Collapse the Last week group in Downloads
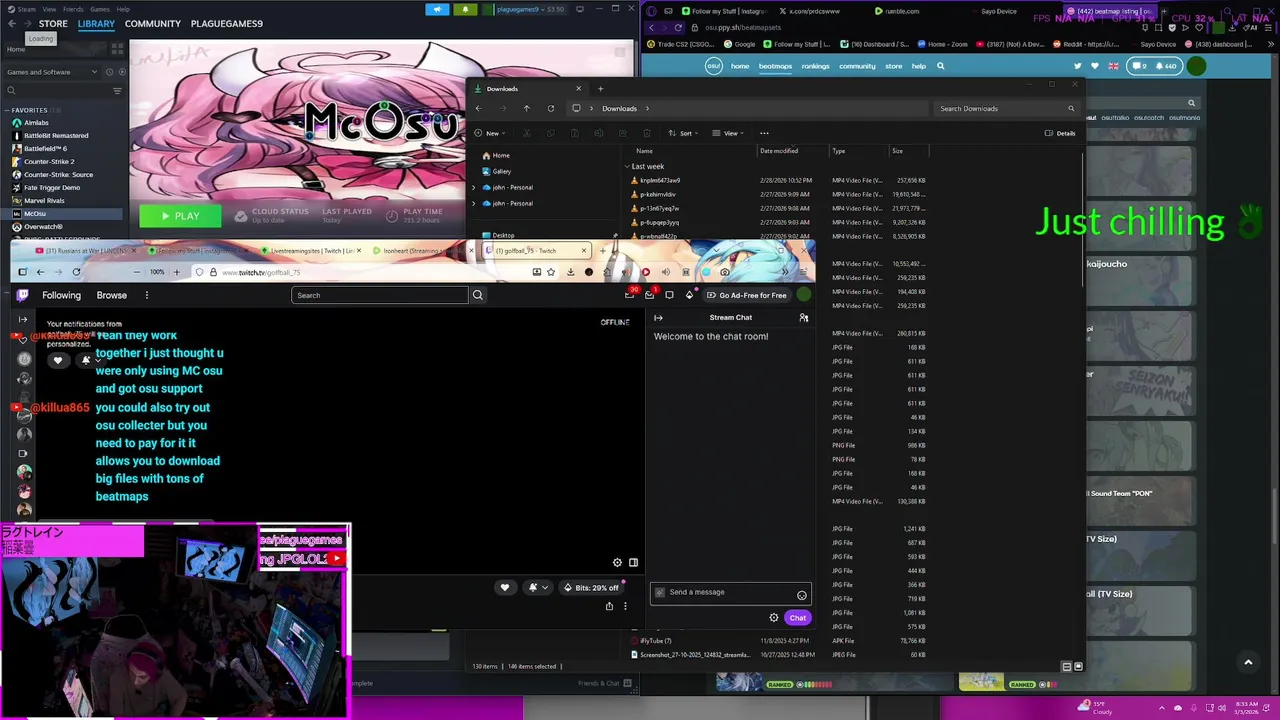Image resolution: width=1280 pixels, height=720 pixels. tap(628, 166)
